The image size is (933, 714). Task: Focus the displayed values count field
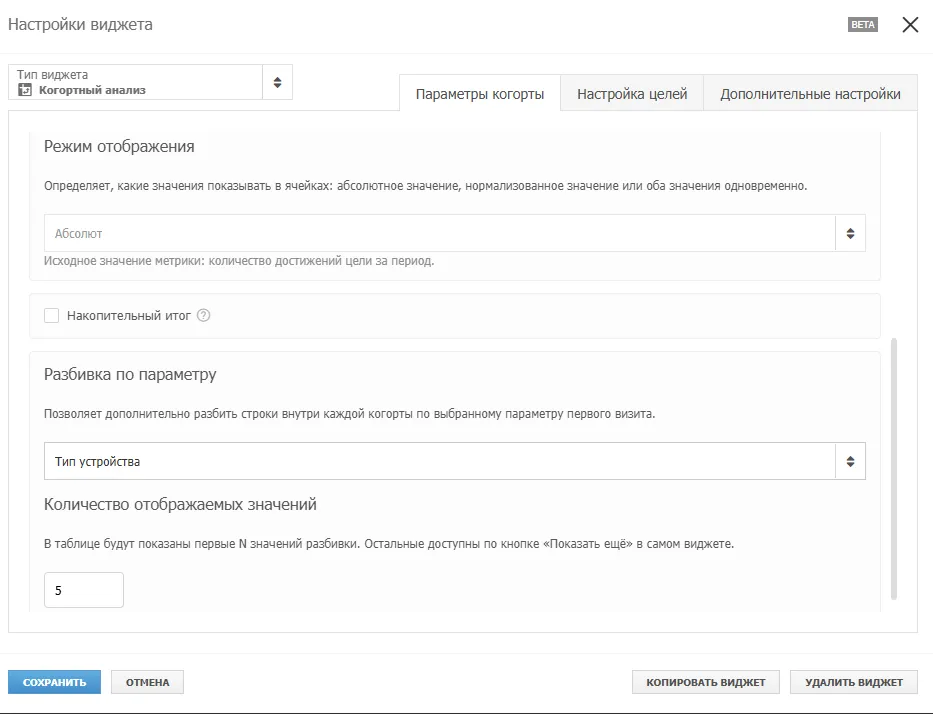tap(84, 590)
